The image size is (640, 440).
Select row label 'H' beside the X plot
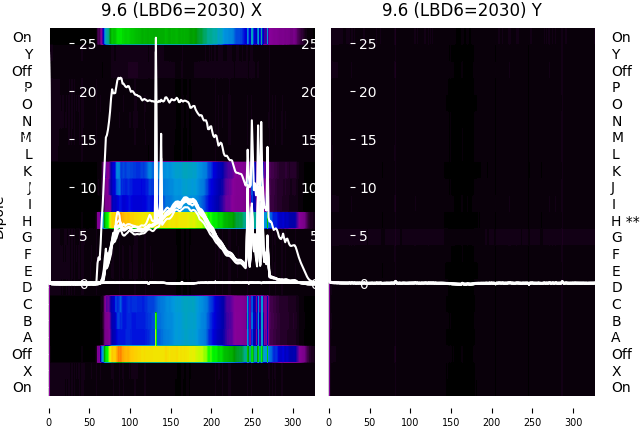pyautogui.click(x=27, y=221)
